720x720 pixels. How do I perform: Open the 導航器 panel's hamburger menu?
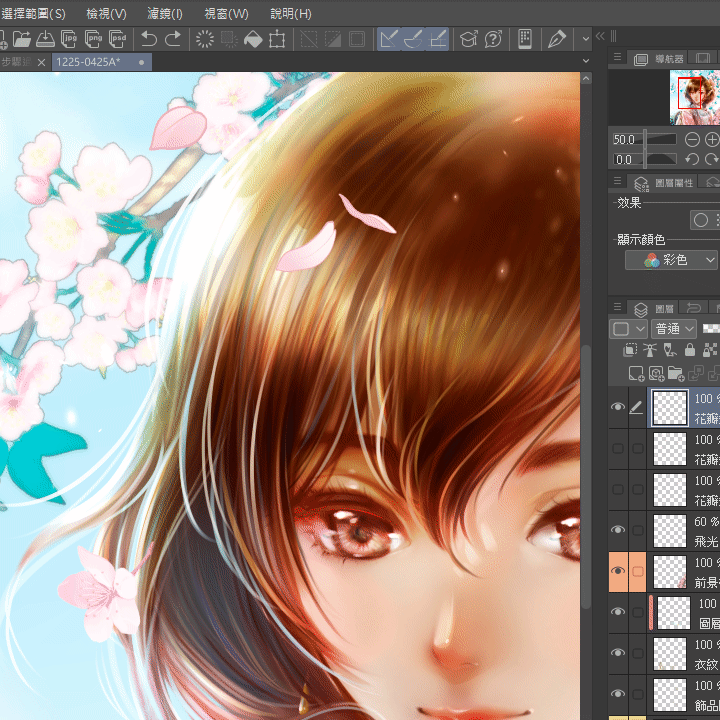(618, 57)
